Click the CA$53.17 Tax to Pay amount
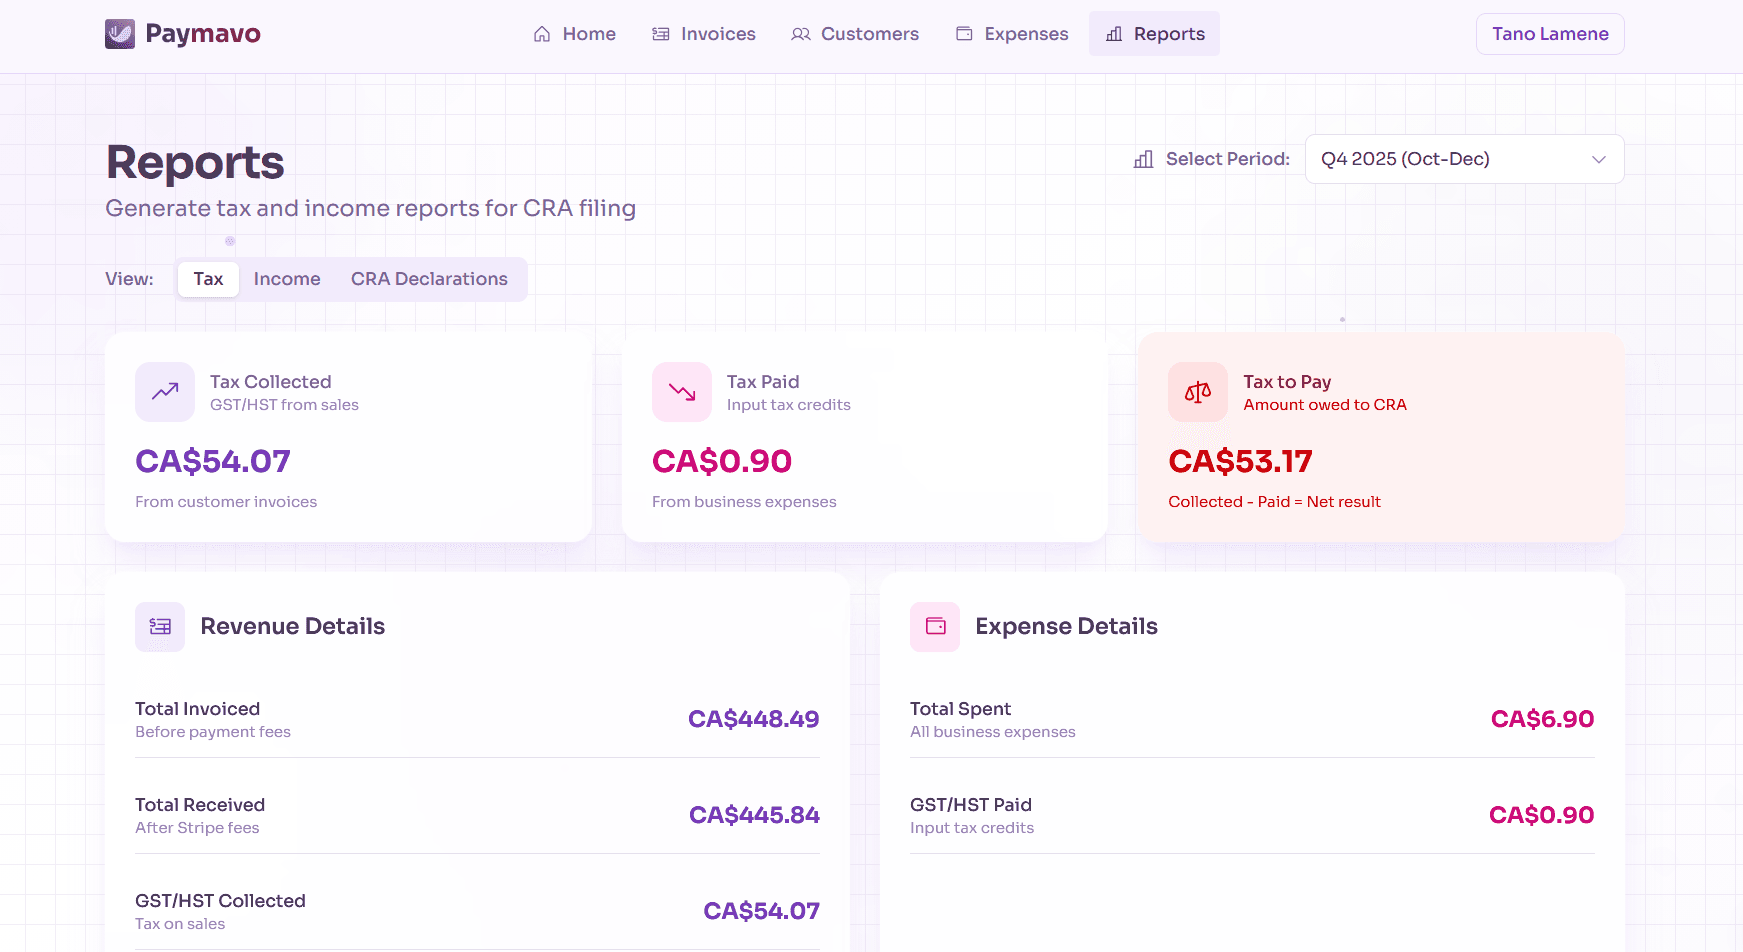This screenshot has height=952, width=1743. click(1241, 461)
